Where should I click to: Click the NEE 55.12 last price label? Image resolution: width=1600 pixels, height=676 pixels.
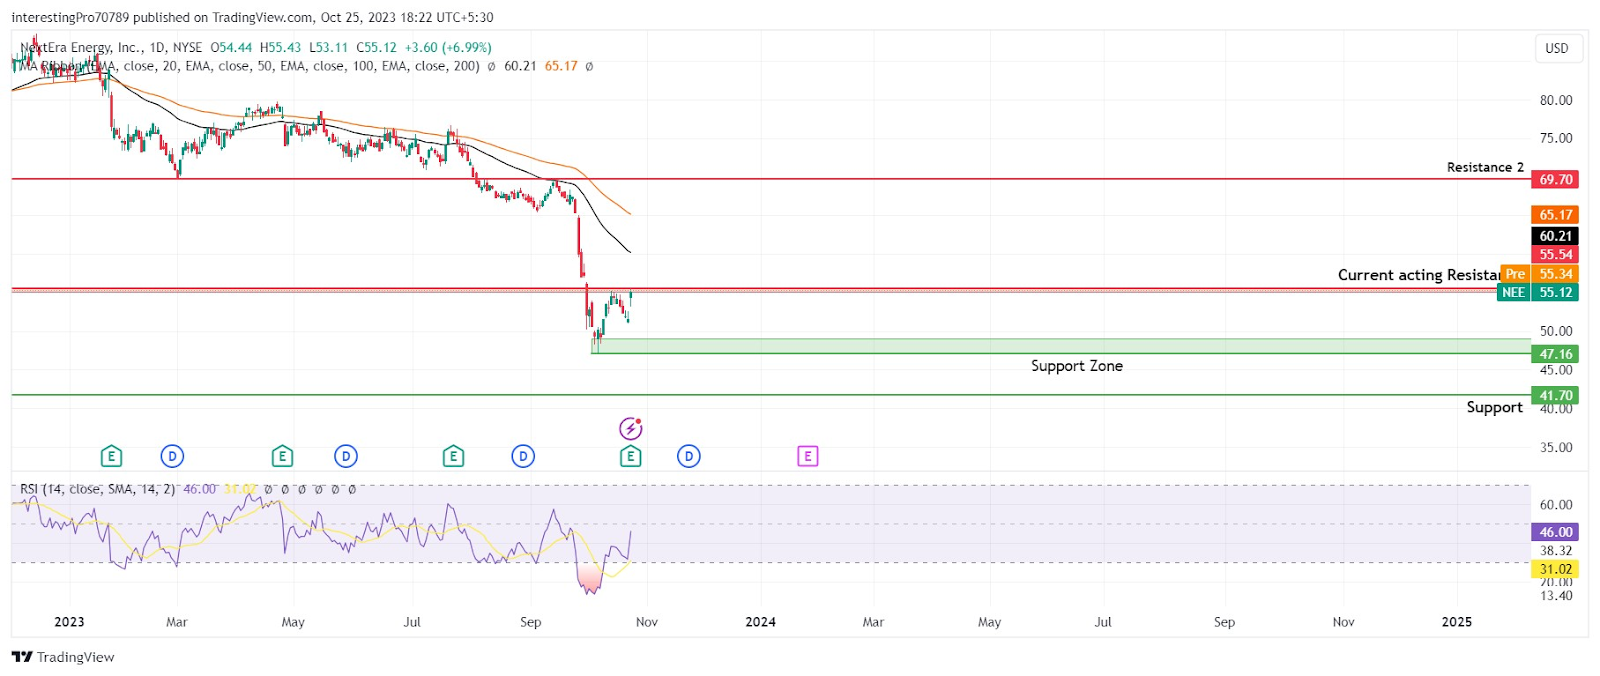1538,292
